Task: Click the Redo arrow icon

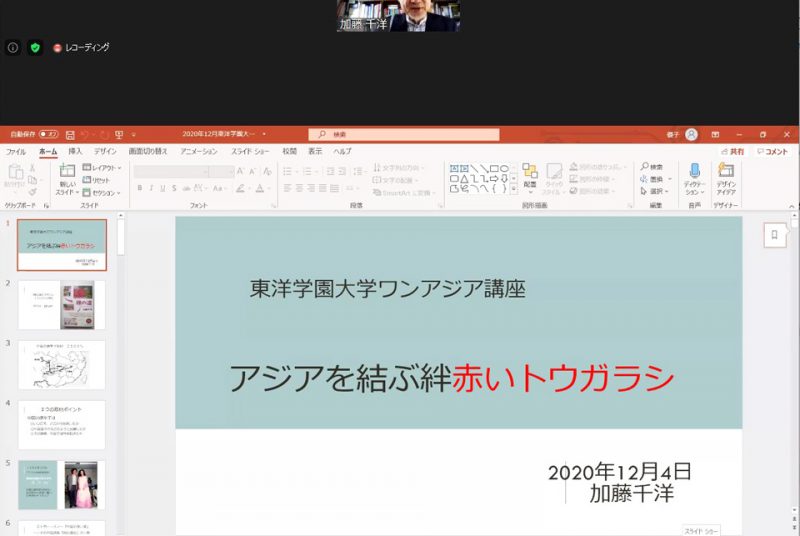Action: click(104, 135)
